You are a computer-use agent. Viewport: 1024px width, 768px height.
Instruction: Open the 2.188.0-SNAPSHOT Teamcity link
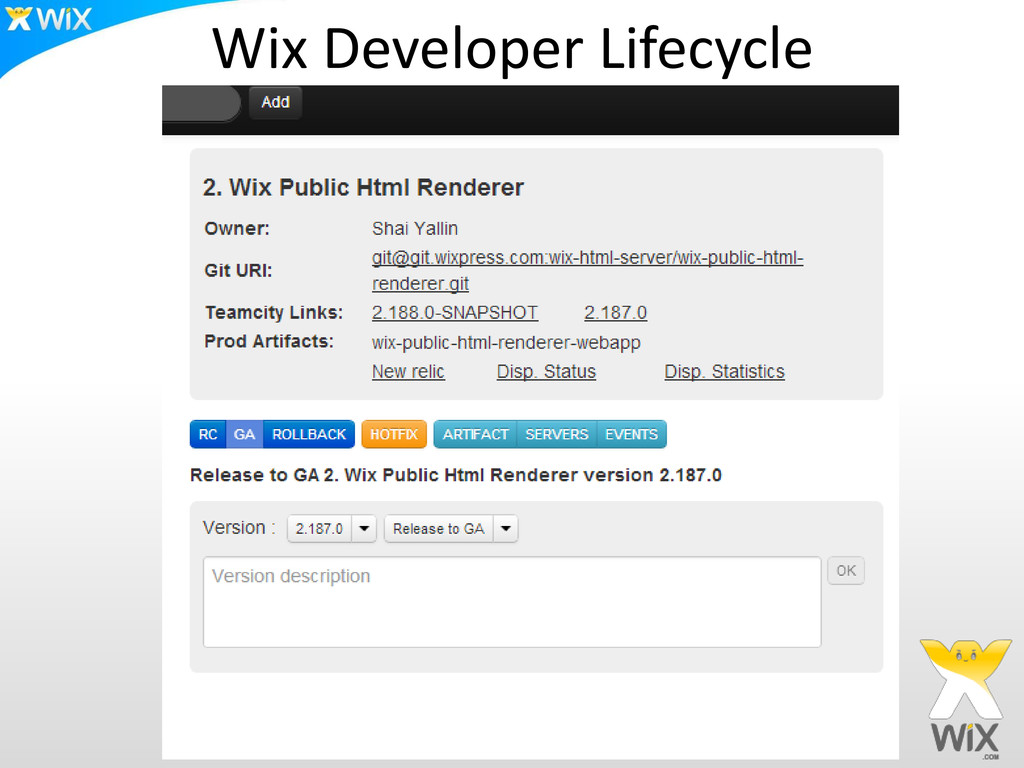[455, 313]
